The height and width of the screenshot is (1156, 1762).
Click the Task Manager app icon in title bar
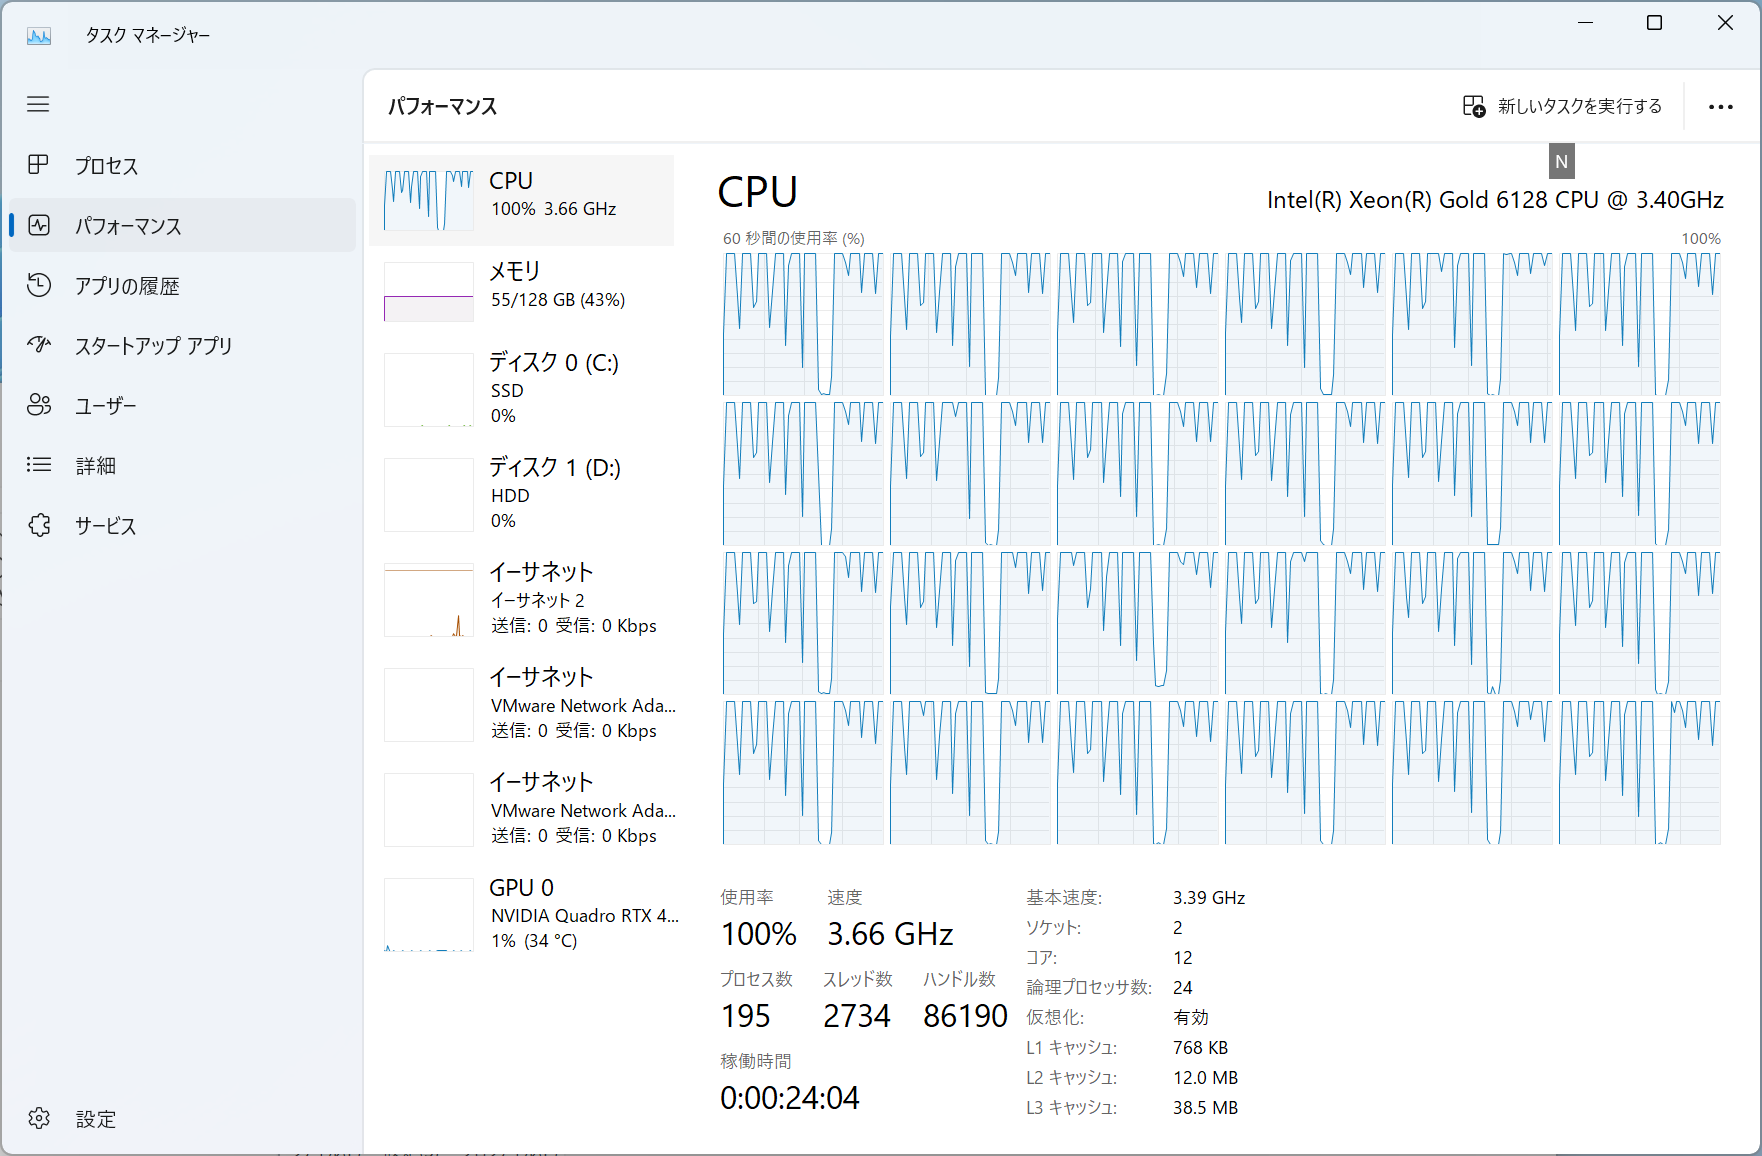tap(39, 34)
